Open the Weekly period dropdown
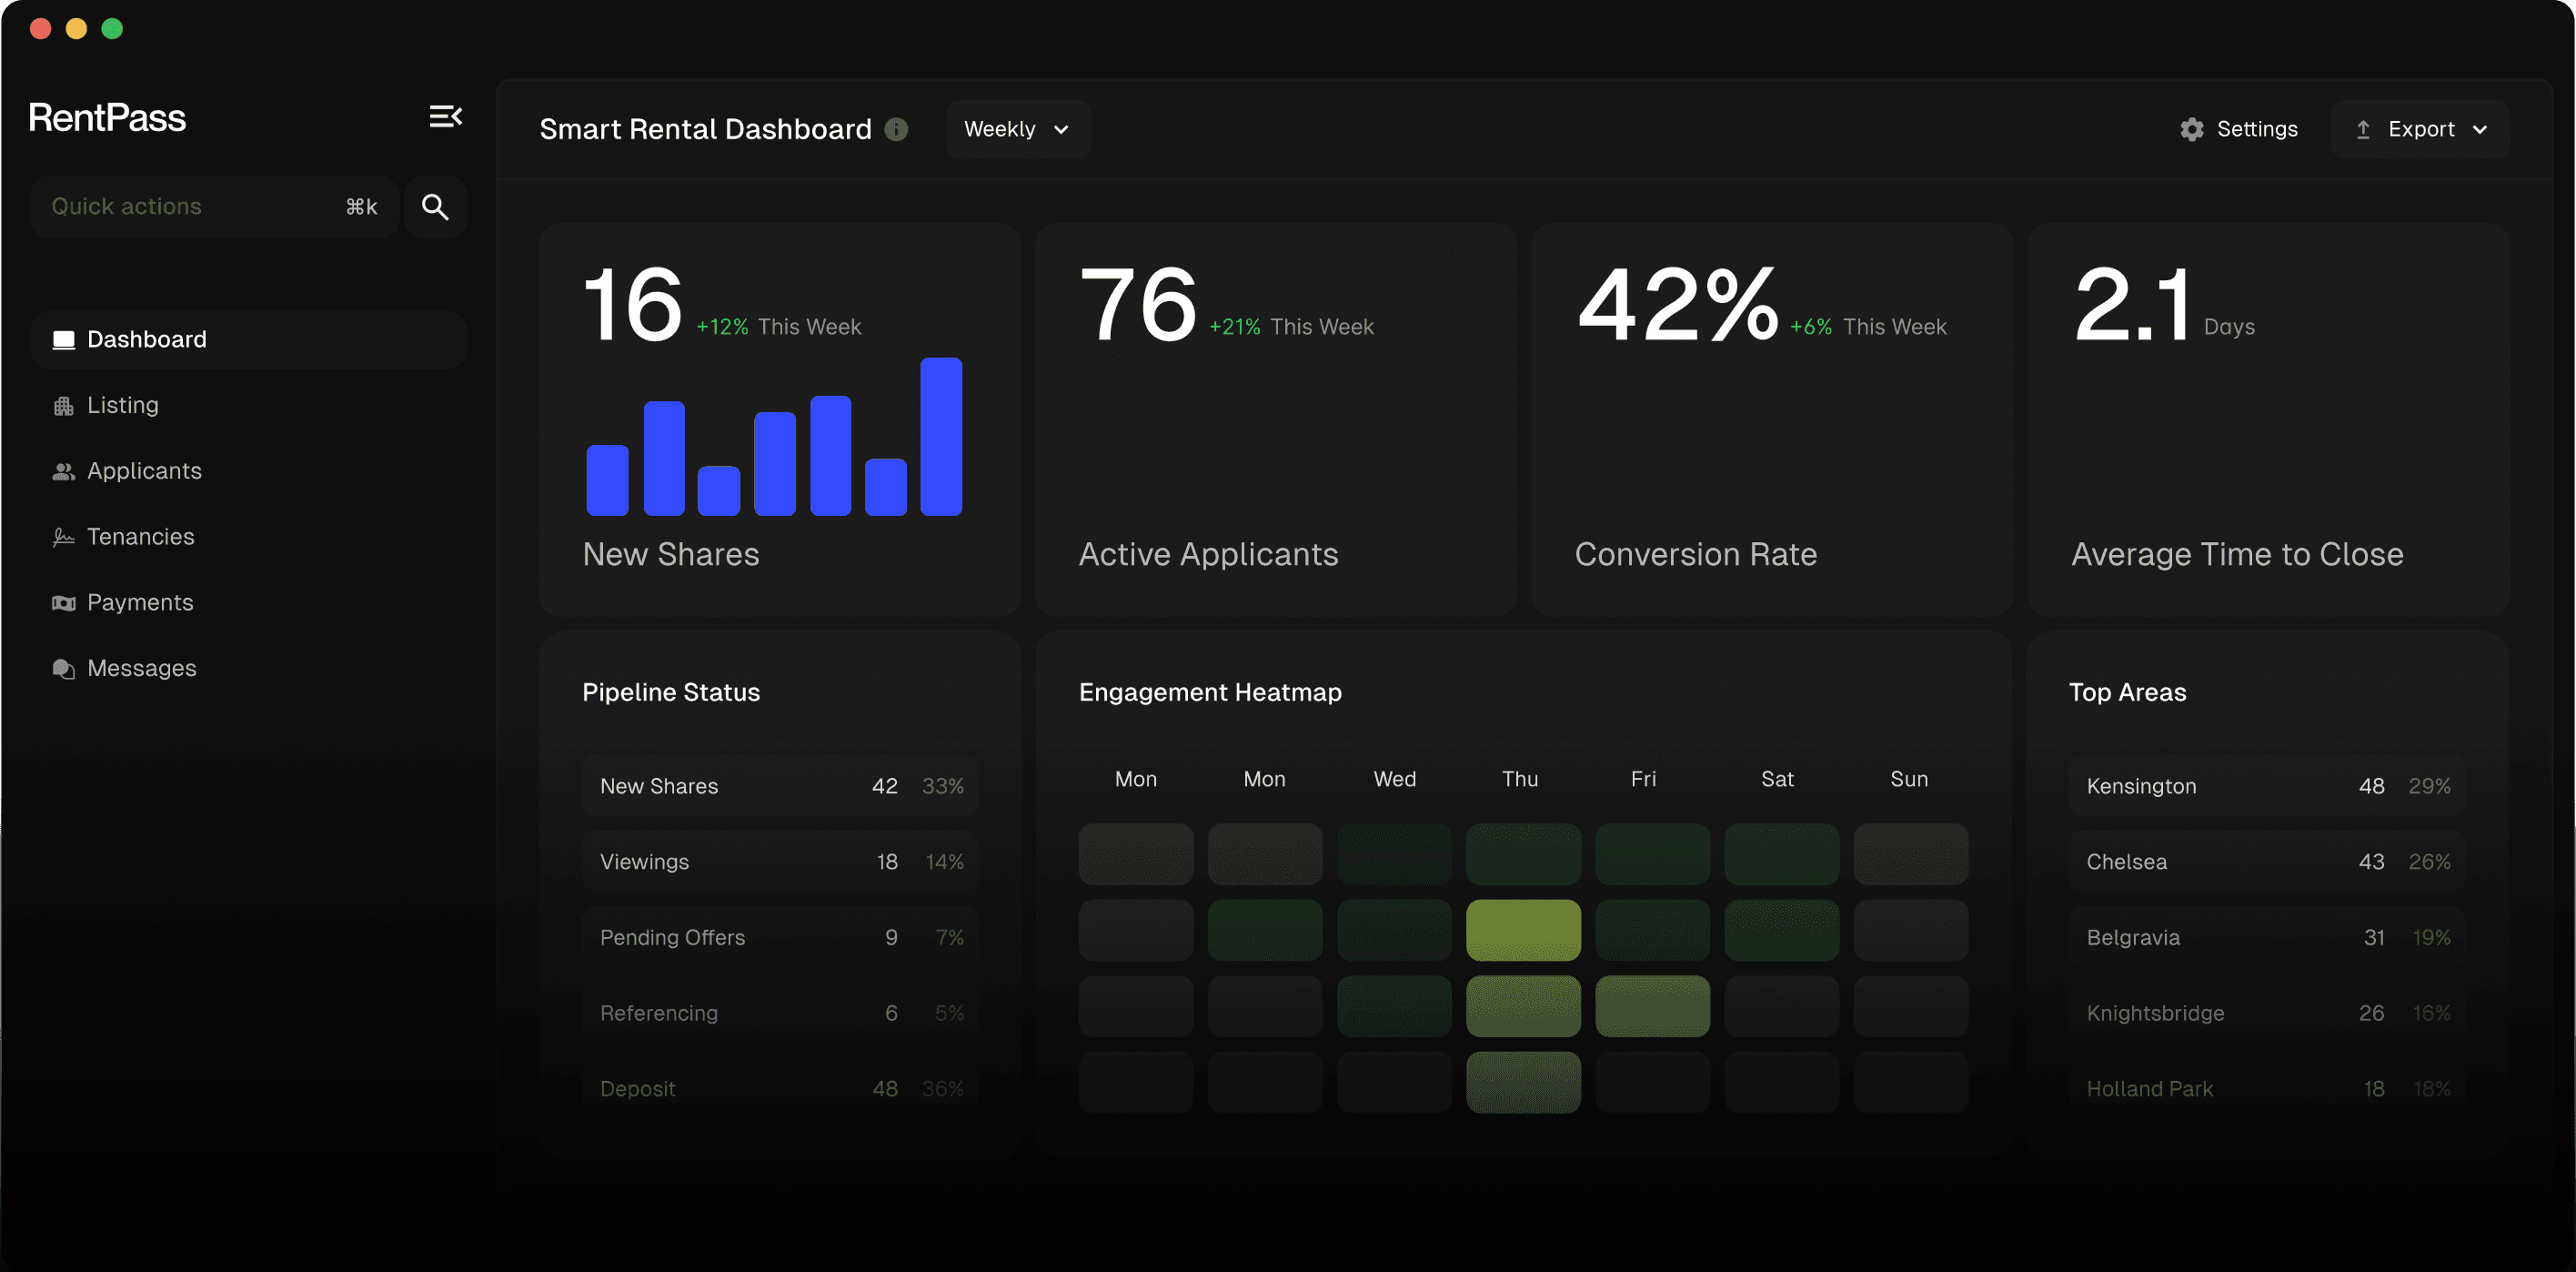The width and height of the screenshot is (2576, 1272). (1017, 129)
